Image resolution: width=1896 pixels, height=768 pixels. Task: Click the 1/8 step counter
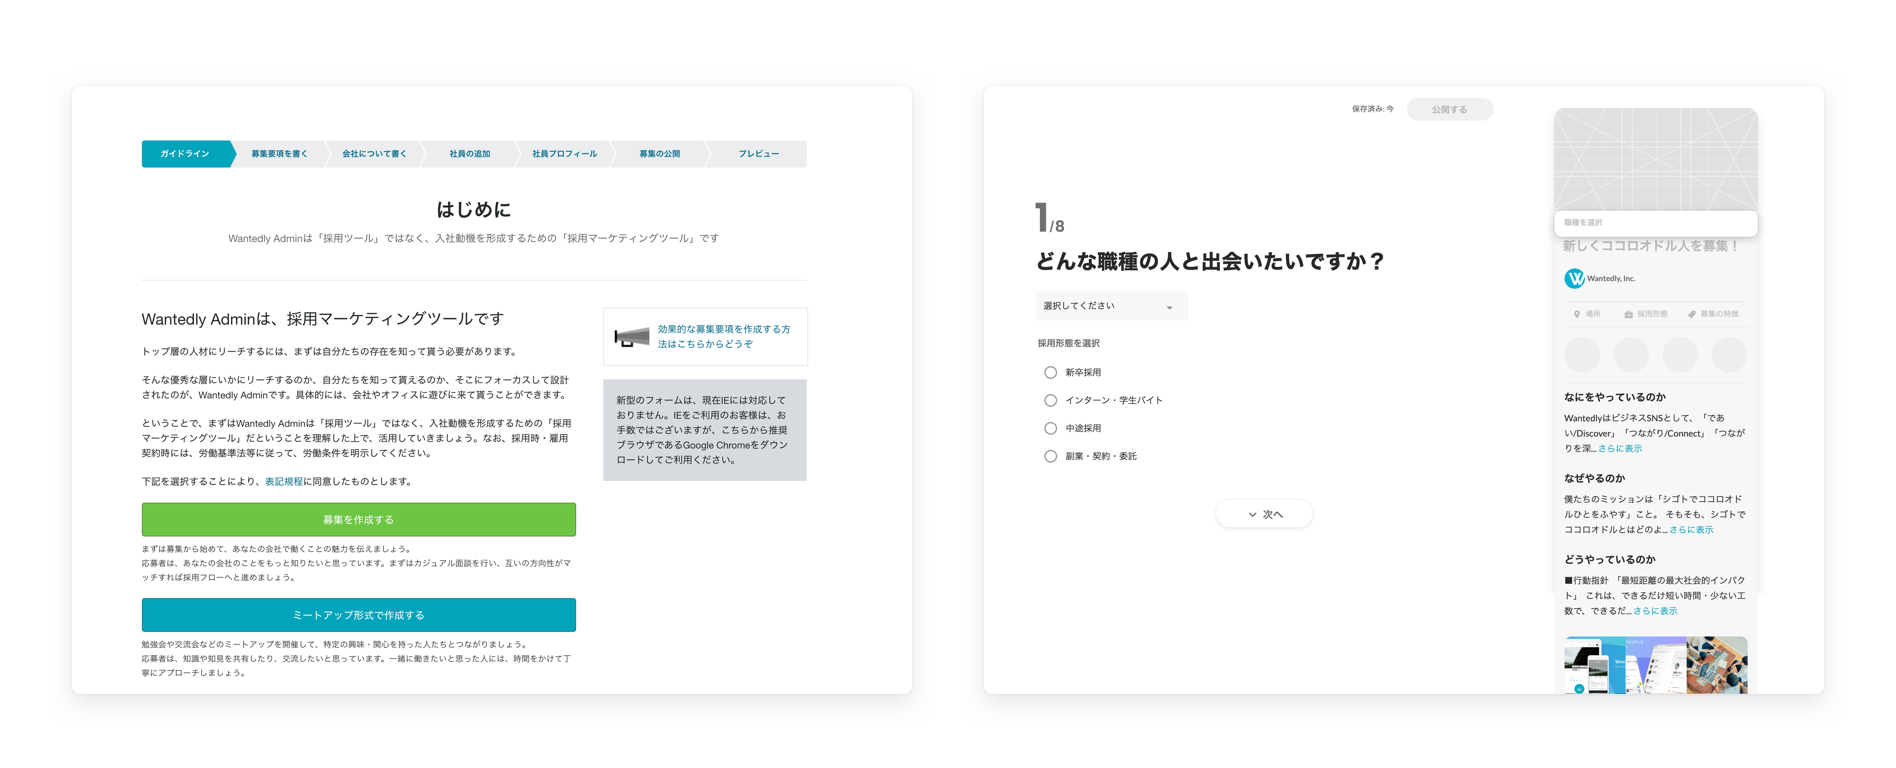[x=1050, y=218]
